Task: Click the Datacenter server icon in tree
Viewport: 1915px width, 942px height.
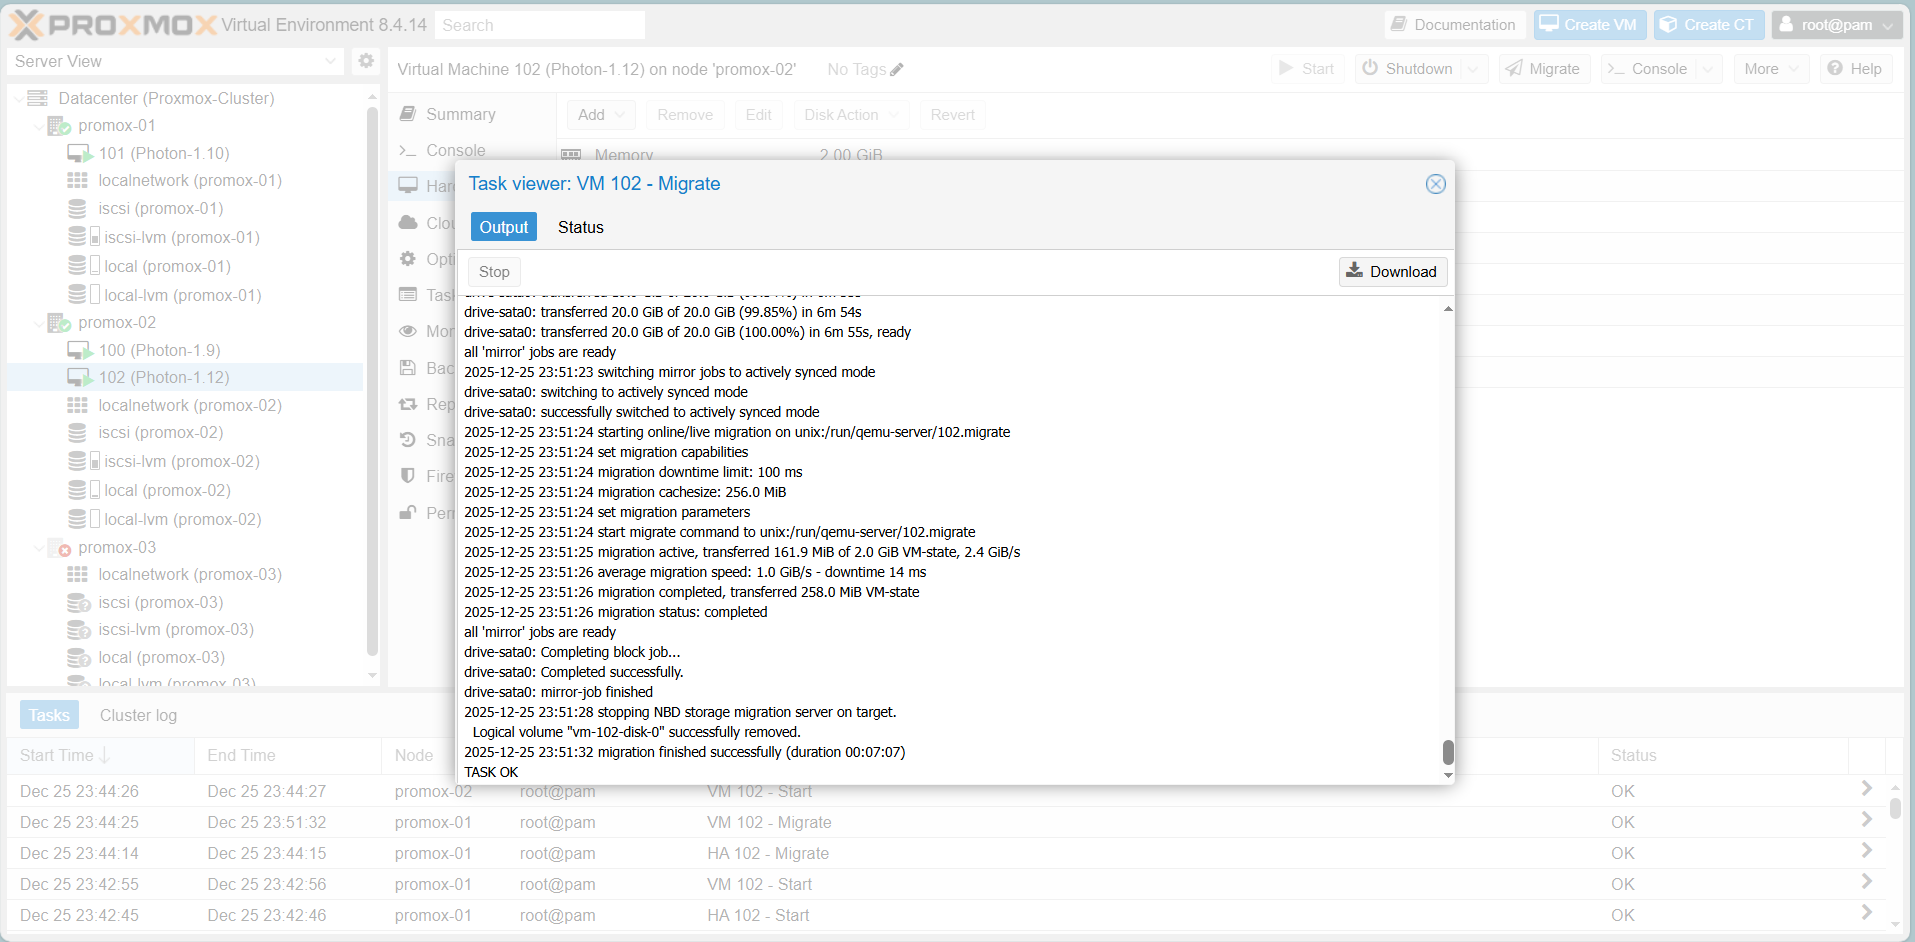Action: click(x=38, y=98)
